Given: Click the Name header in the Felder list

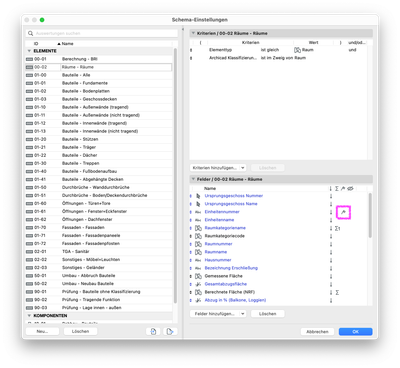Looking at the screenshot, I should pos(210,189).
